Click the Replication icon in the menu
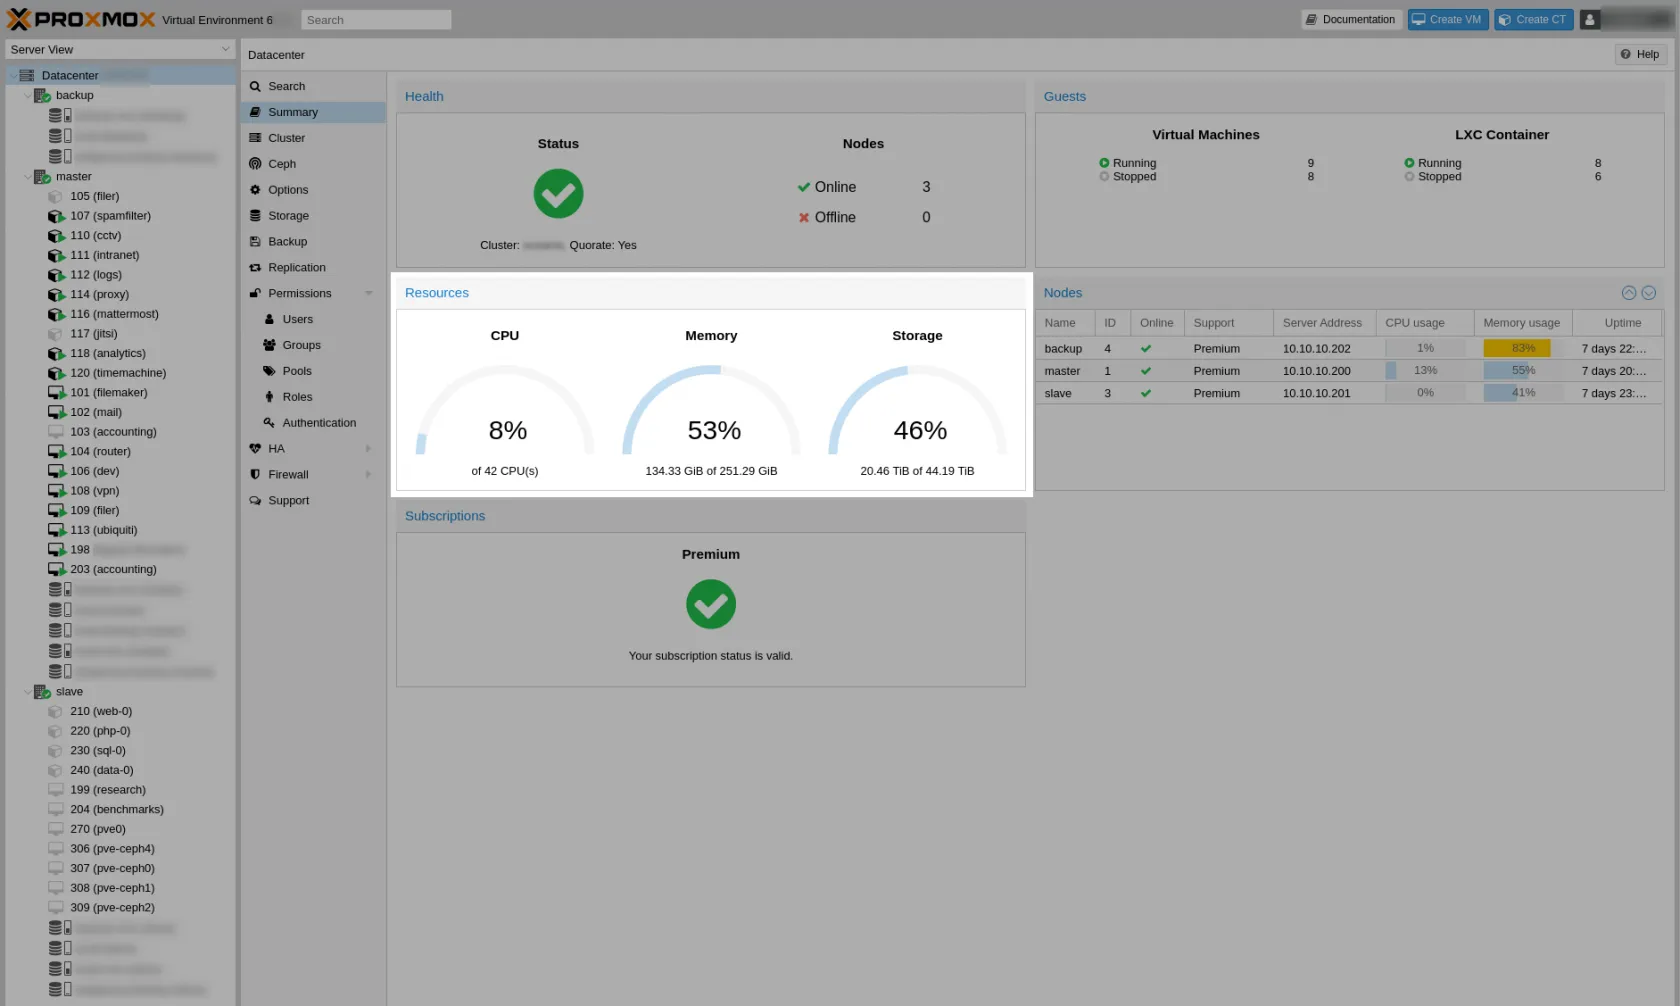Viewport: 1680px width, 1006px height. click(255, 268)
